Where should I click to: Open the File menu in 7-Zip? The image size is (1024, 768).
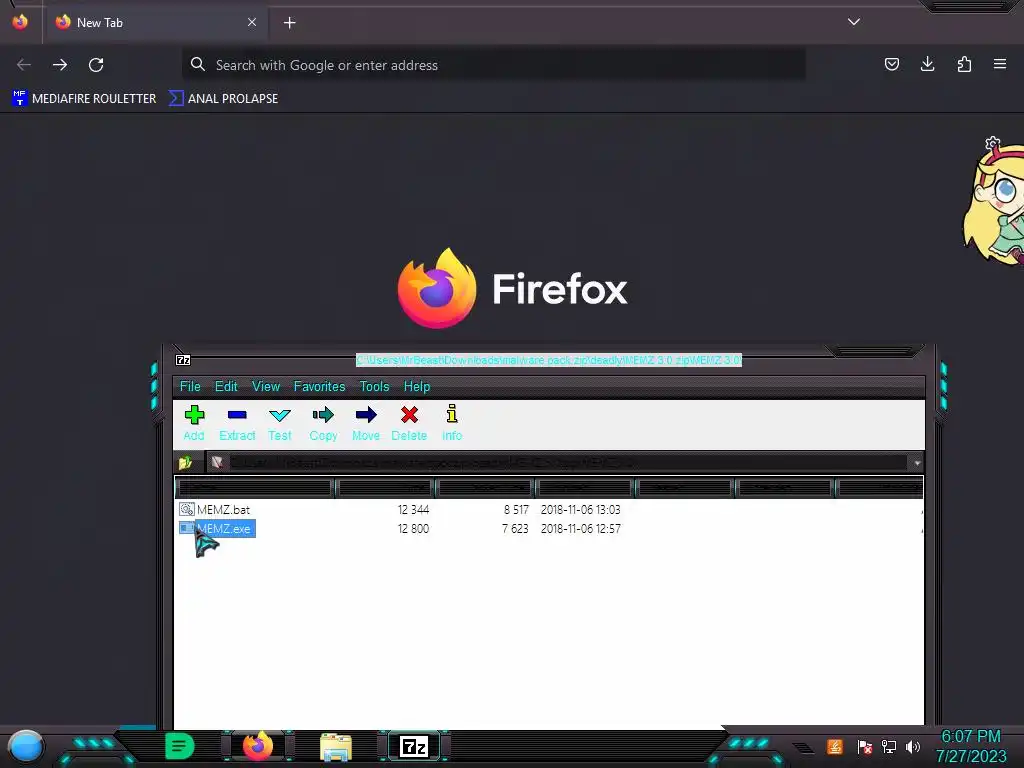click(190, 387)
